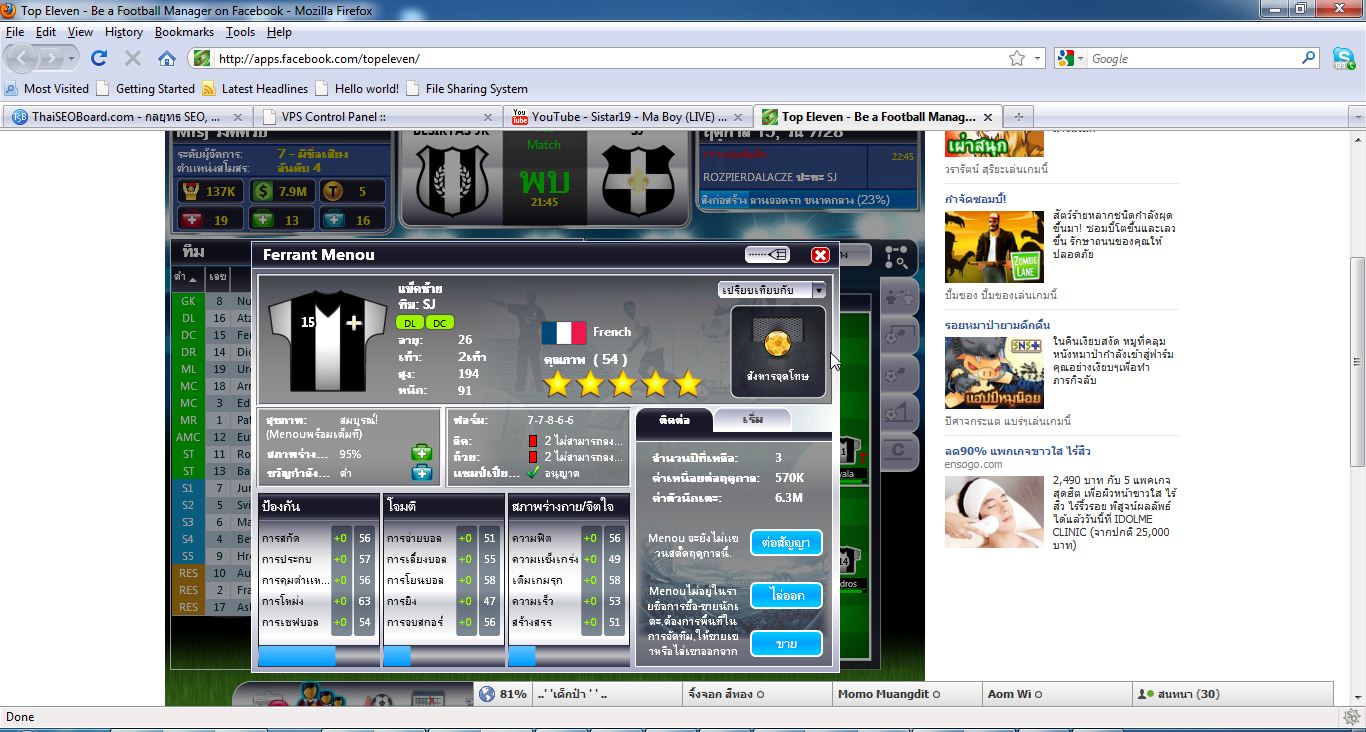Bookmark this page with the star icon
The image size is (1366, 732).
(1017, 58)
